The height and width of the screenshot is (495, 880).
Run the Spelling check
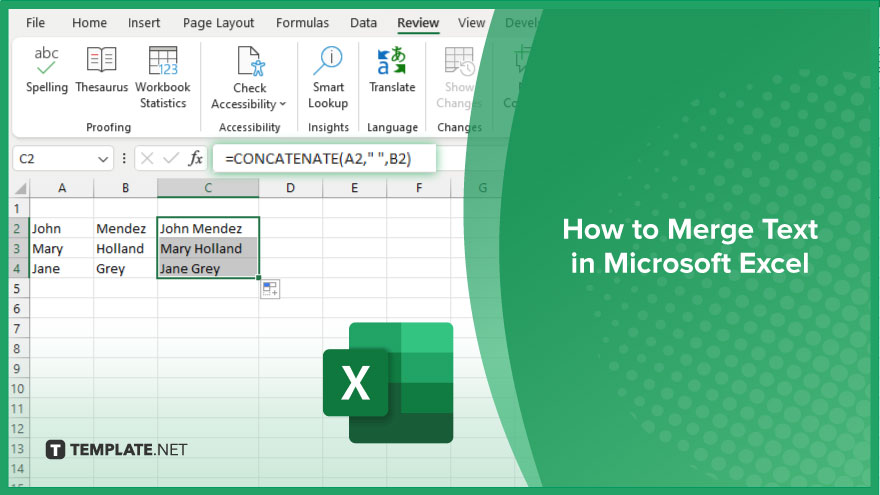[x=47, y=70]
